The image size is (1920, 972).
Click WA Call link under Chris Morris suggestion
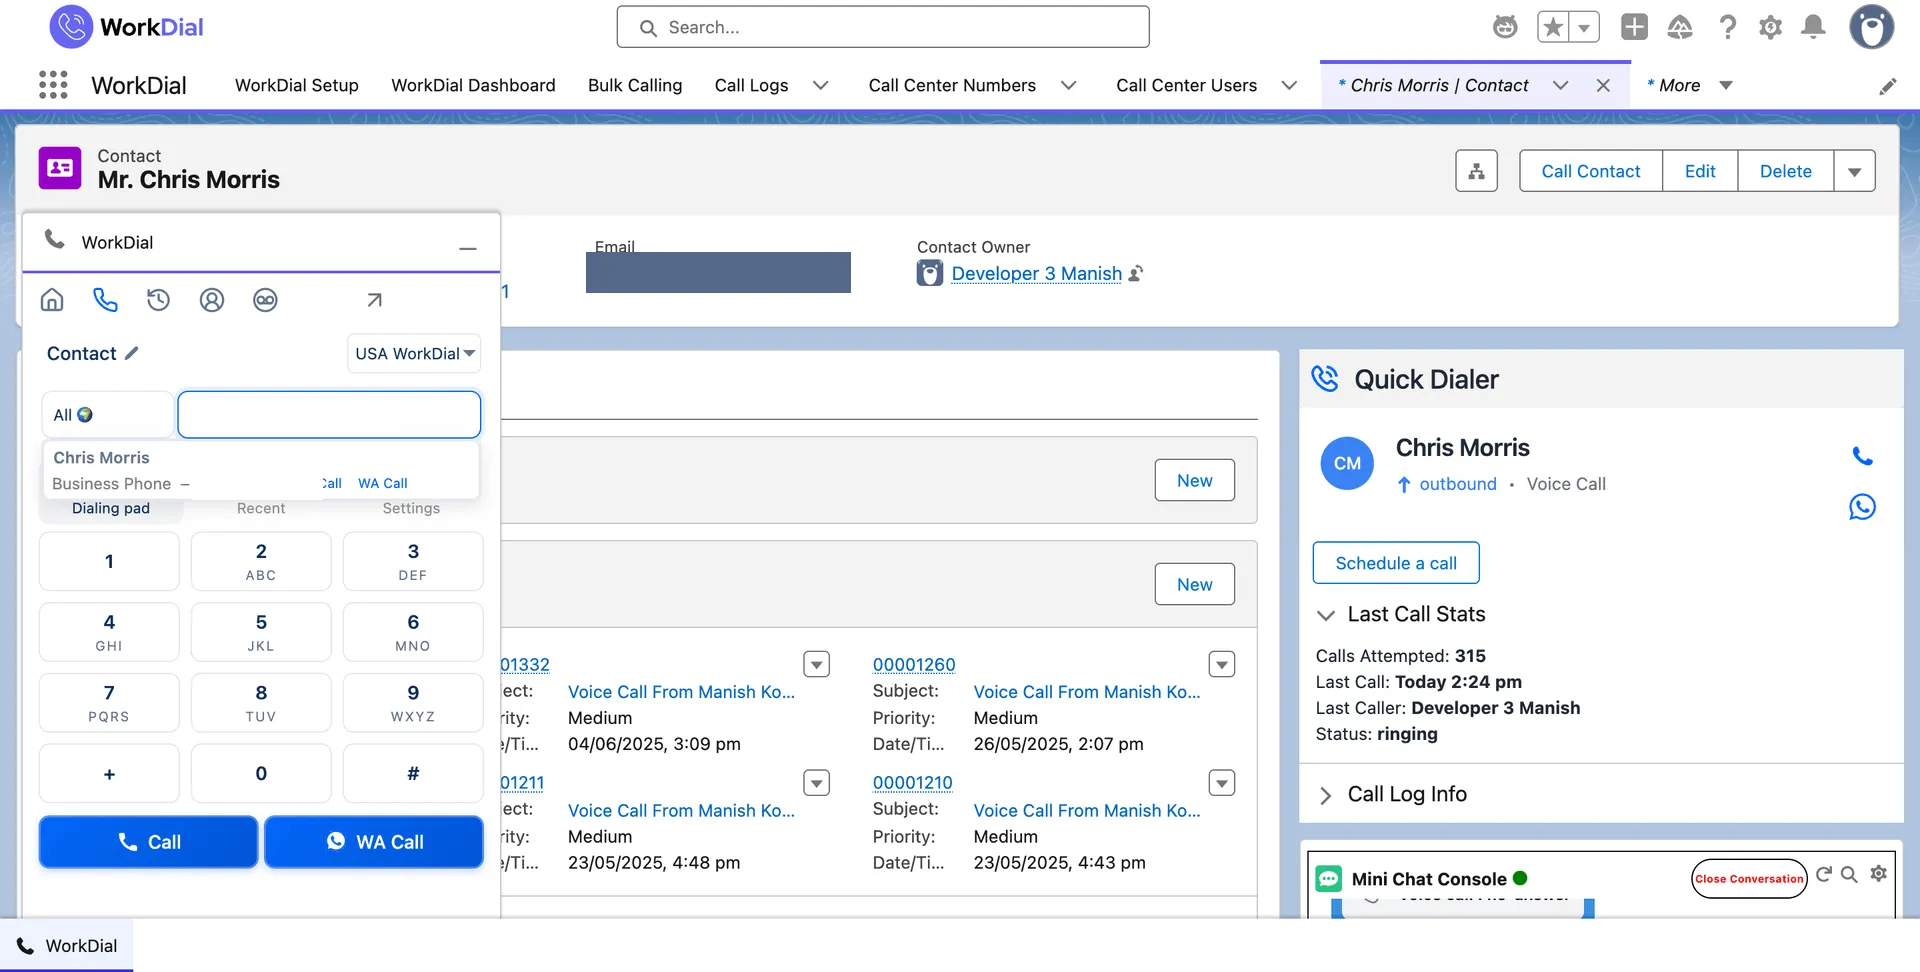(383, 483)
